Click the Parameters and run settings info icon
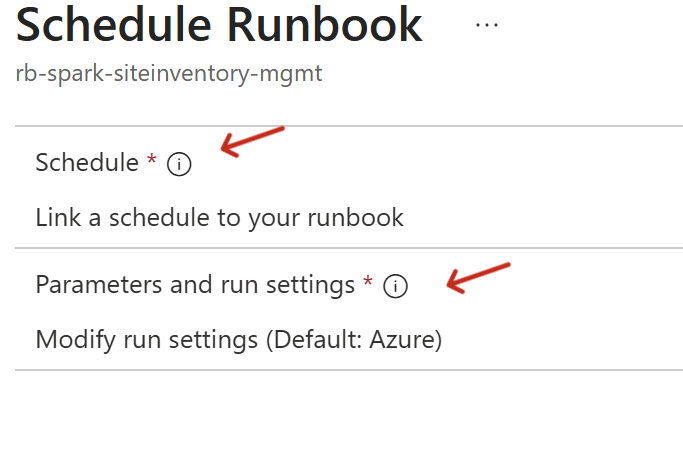Image resolution: width=683 pixels, height=475 pixels. (x=396, y=287)
